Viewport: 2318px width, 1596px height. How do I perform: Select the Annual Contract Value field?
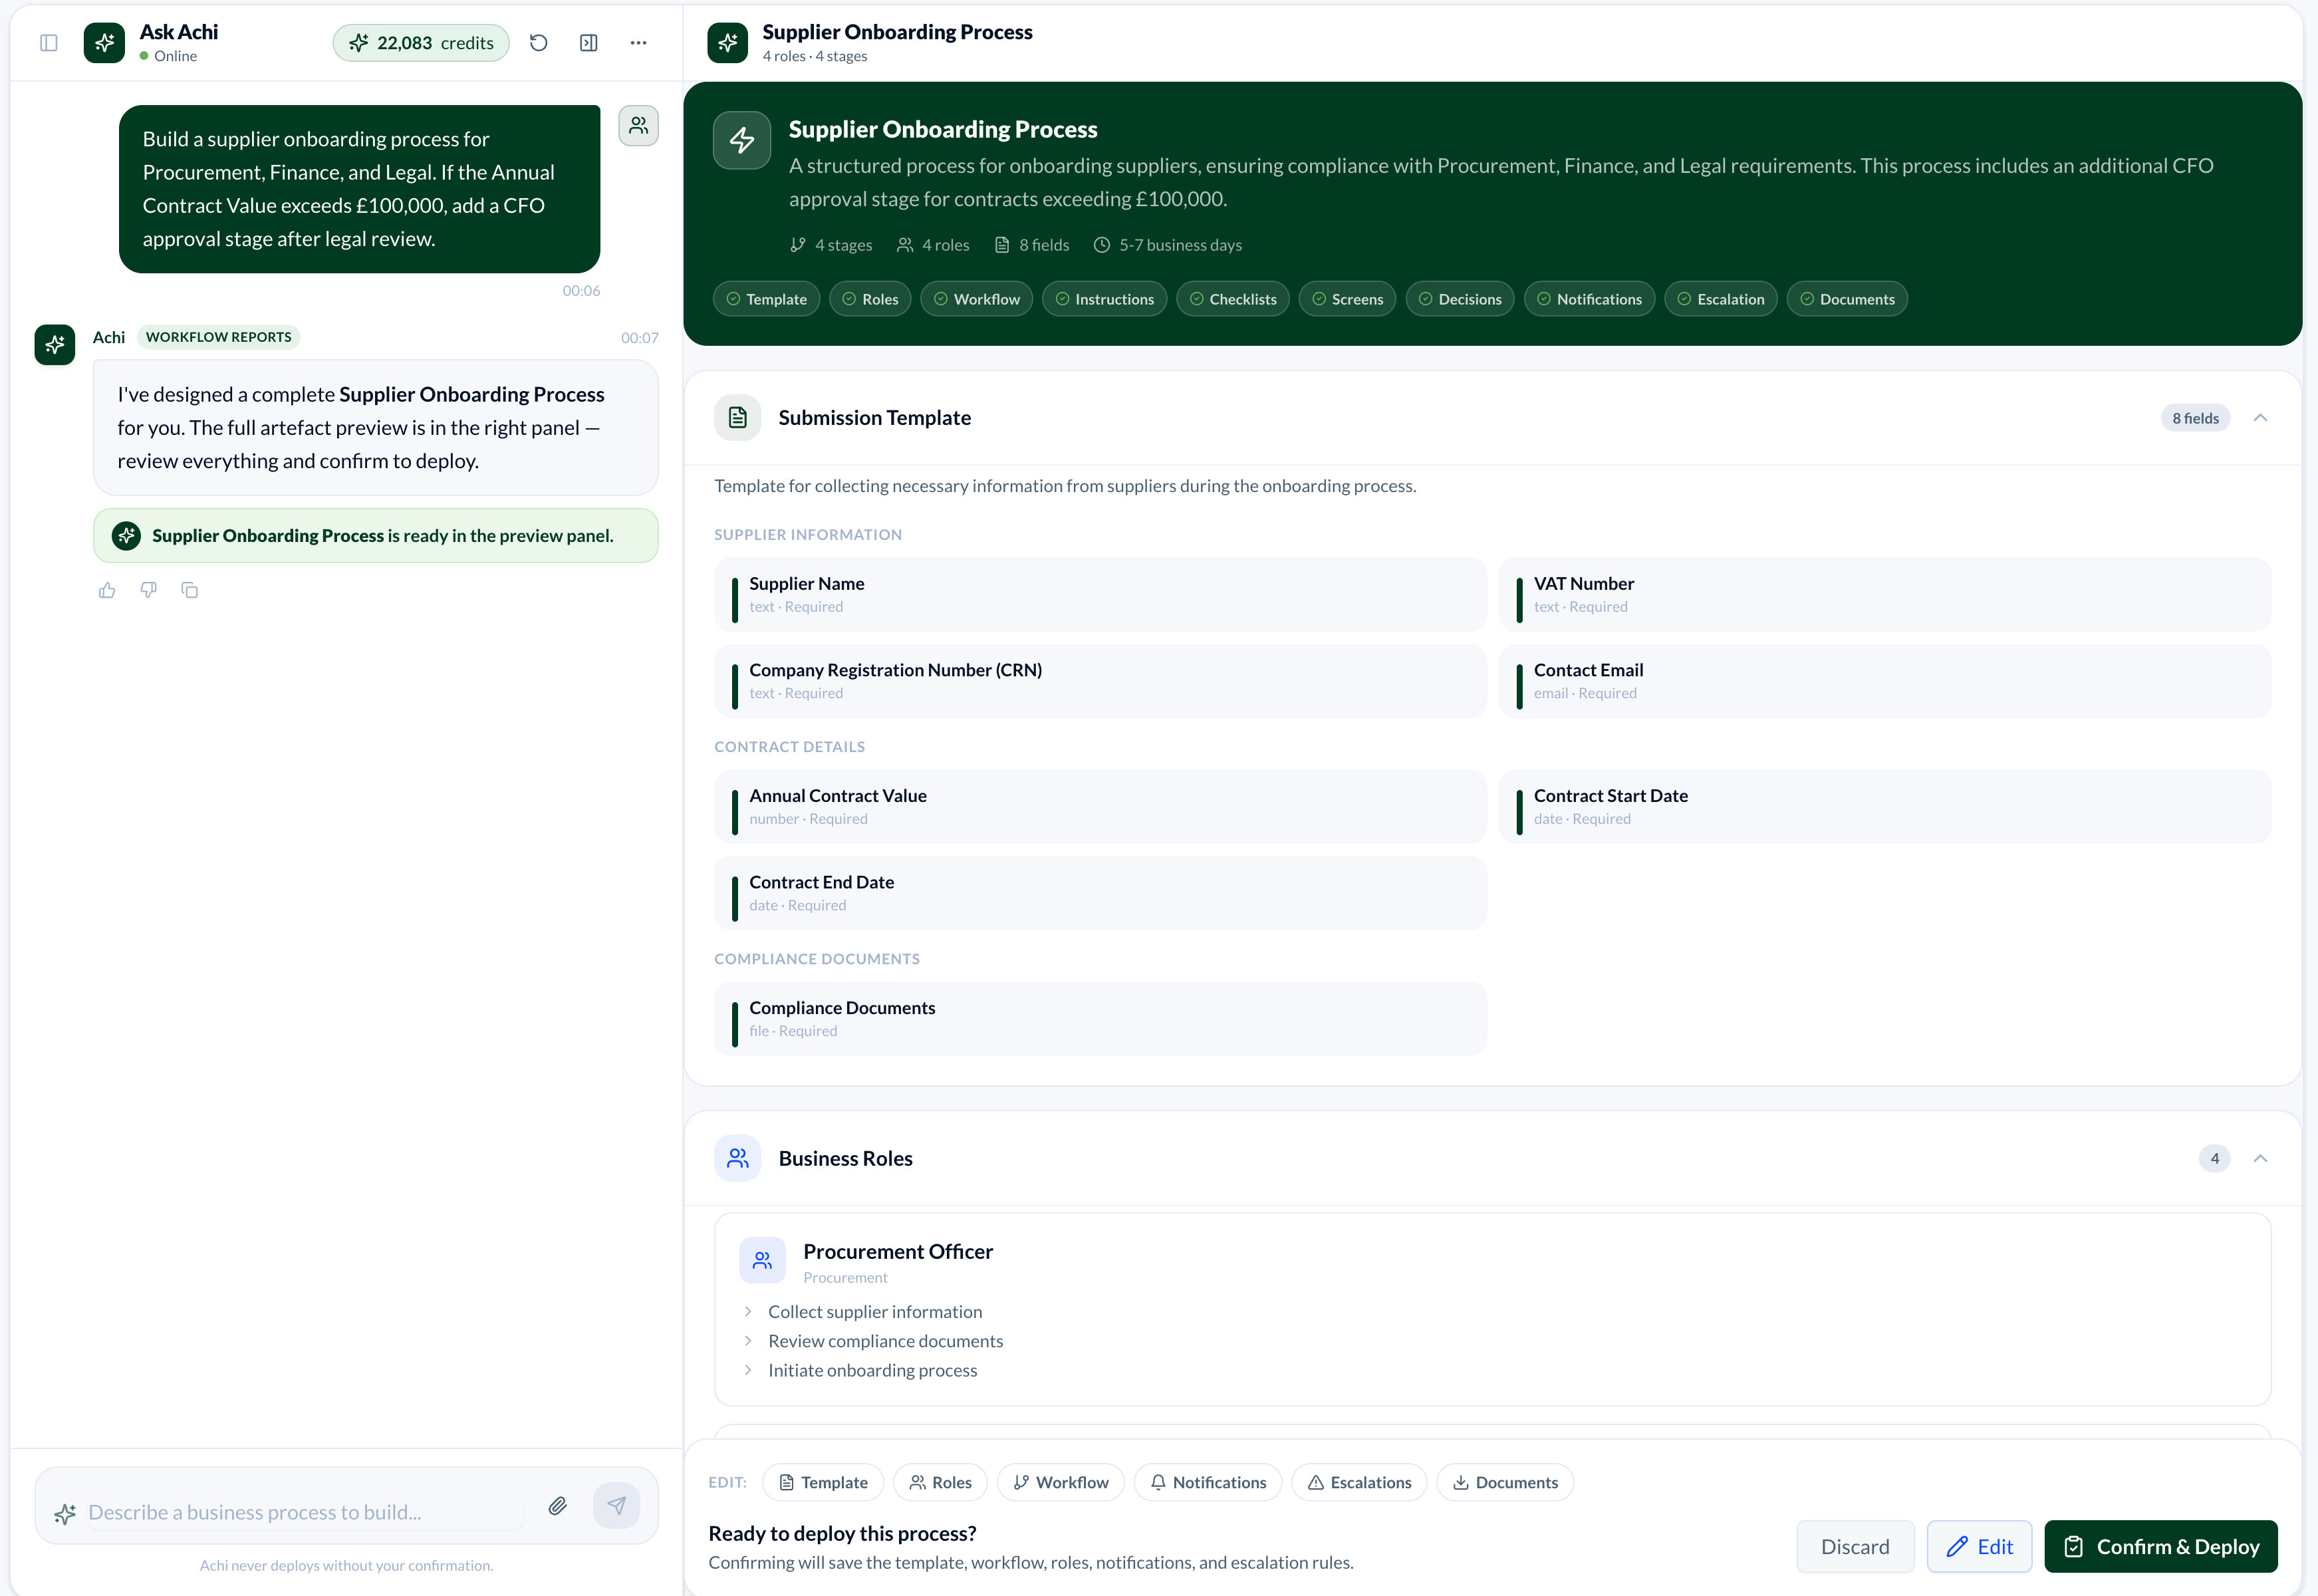pos(1100,807)
